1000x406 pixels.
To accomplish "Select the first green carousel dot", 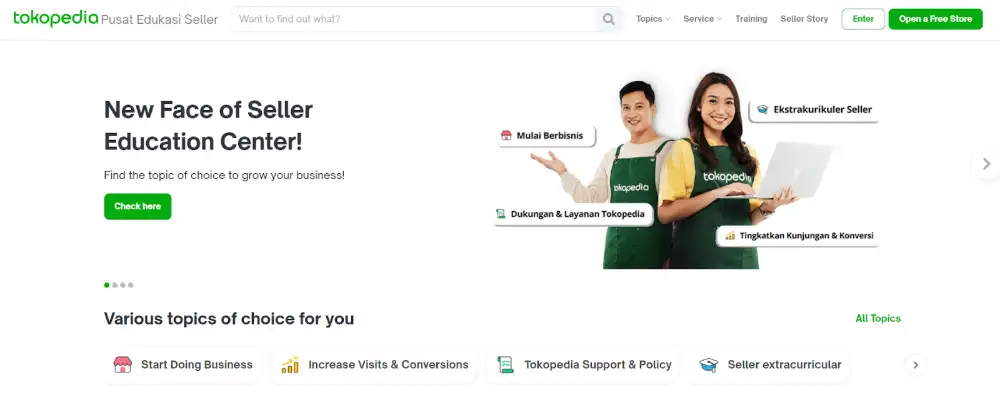I will pyautogui.click(x=107, y=285).
